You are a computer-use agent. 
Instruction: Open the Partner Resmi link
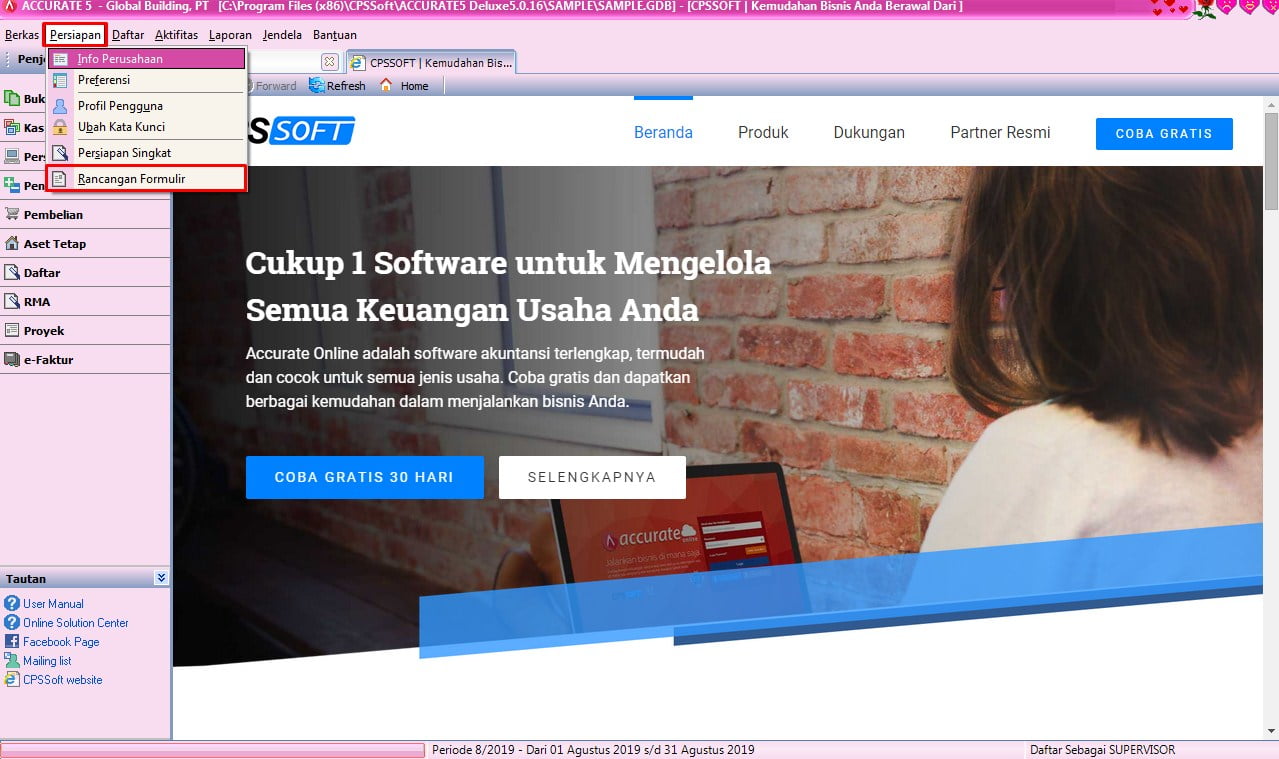click(x=1000, y=133)
